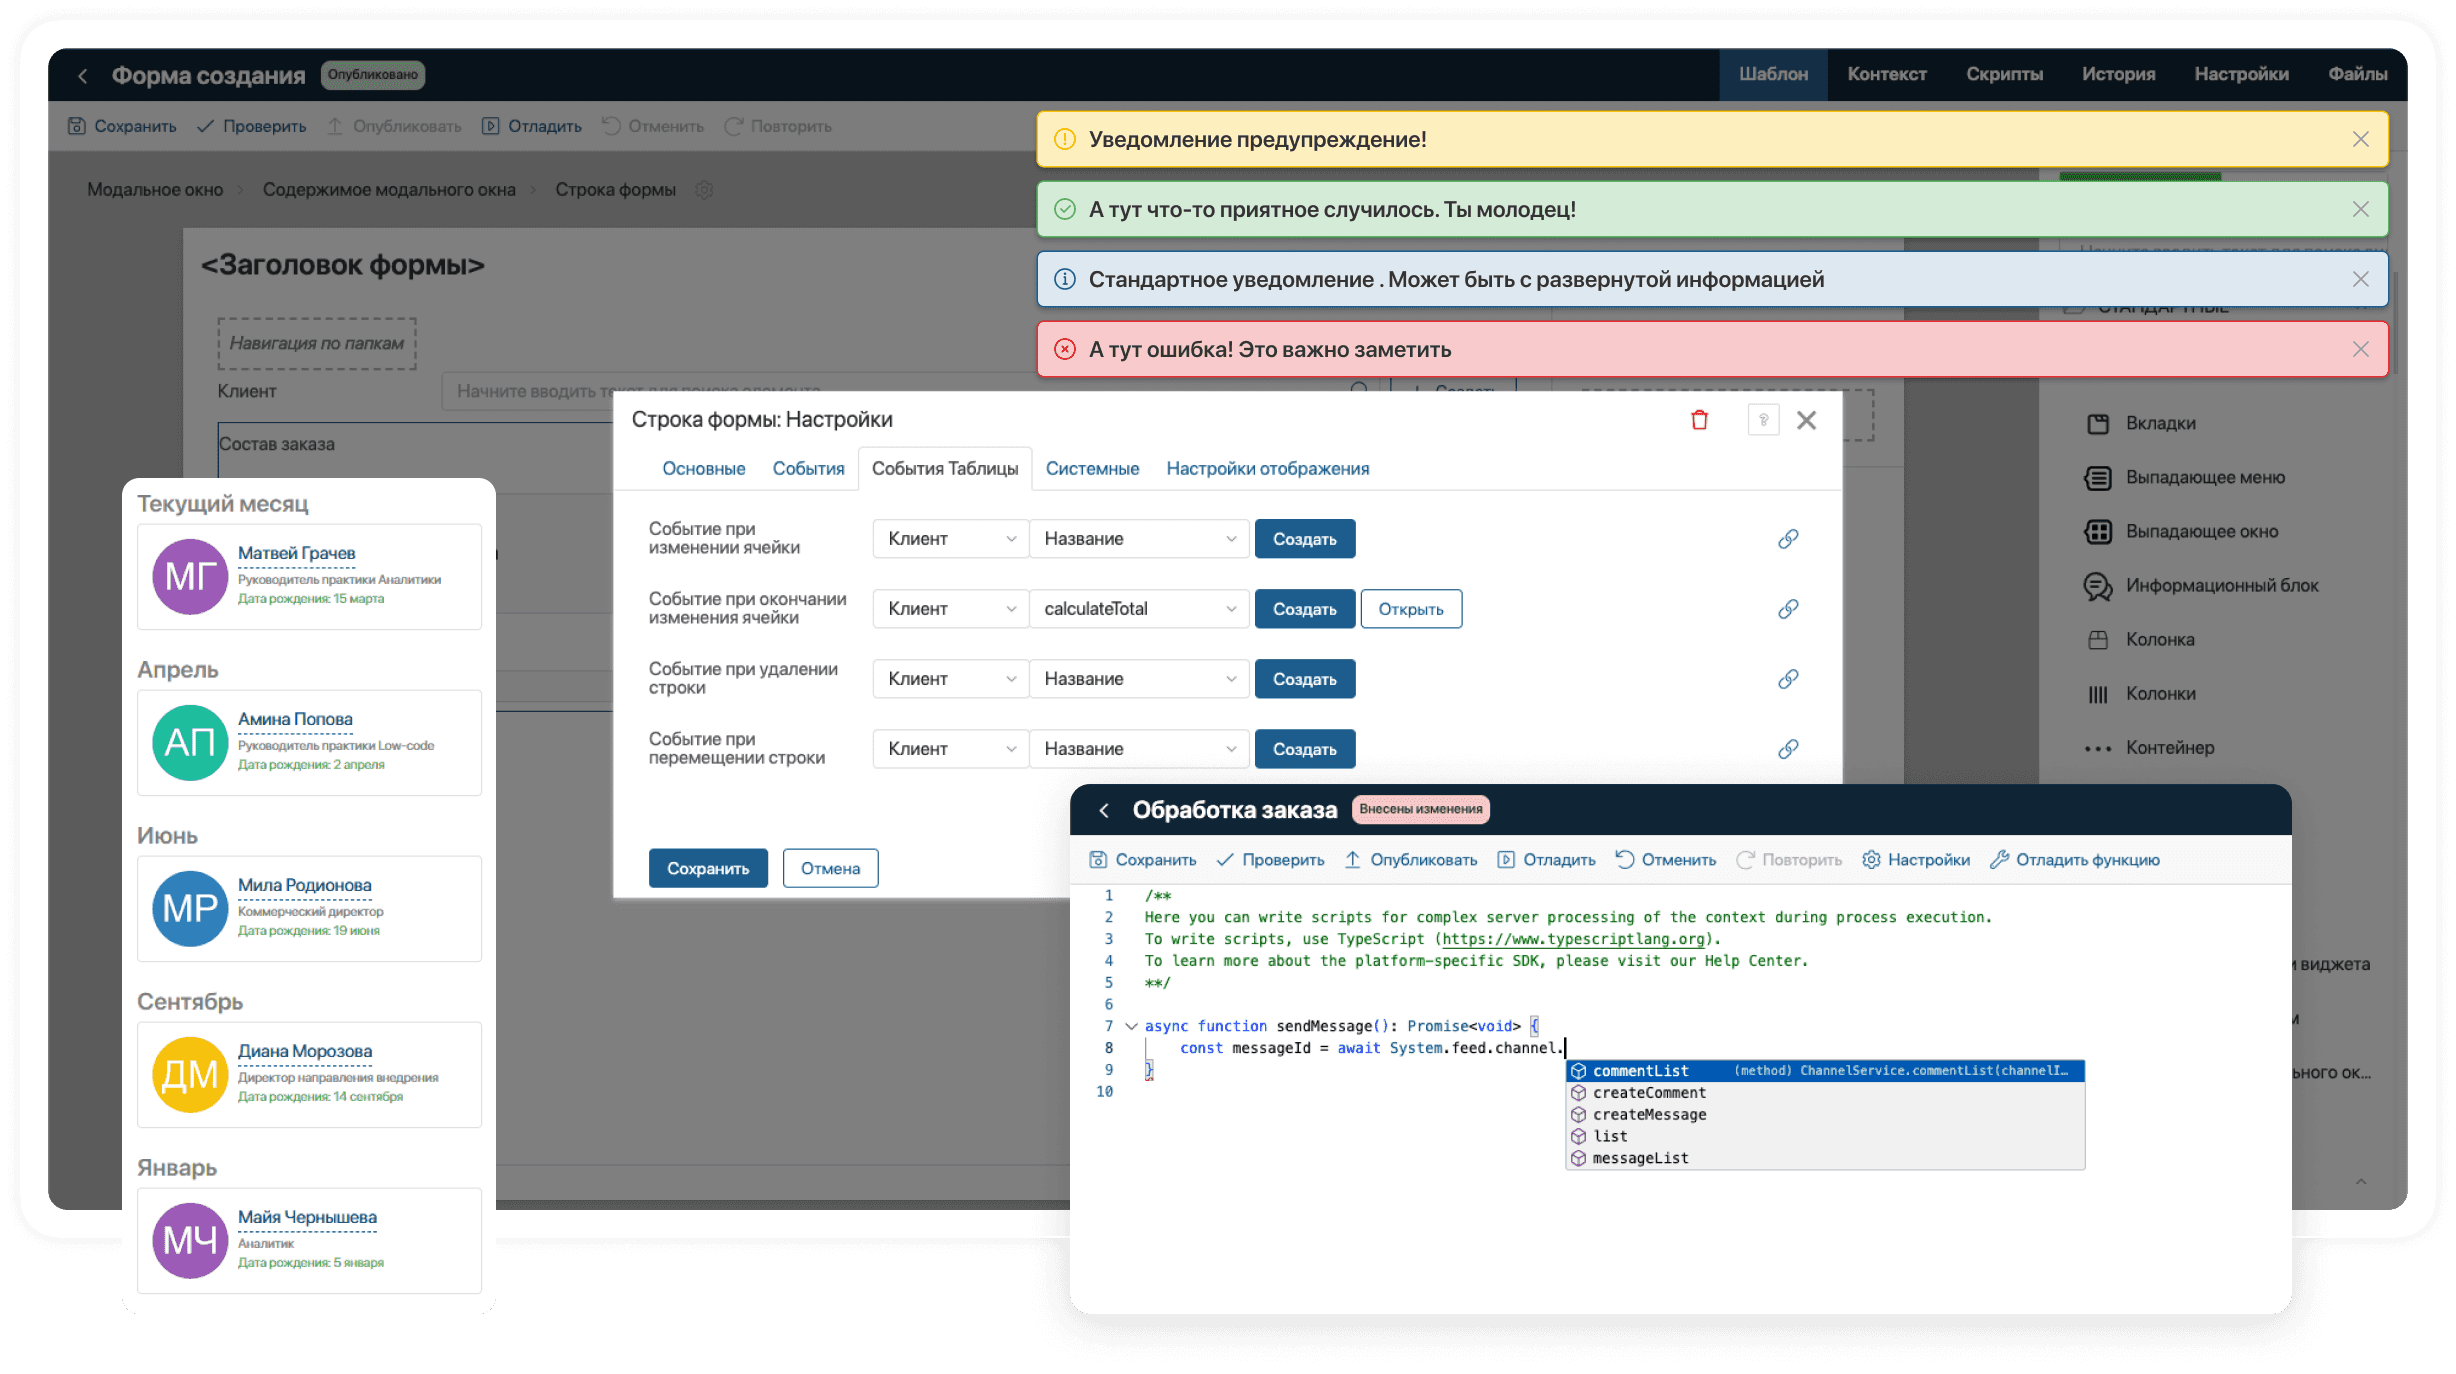The width and height of the screenshot is (2456, 1374).
Task: Close the red error notification
Action: (x=2360, y=349)
